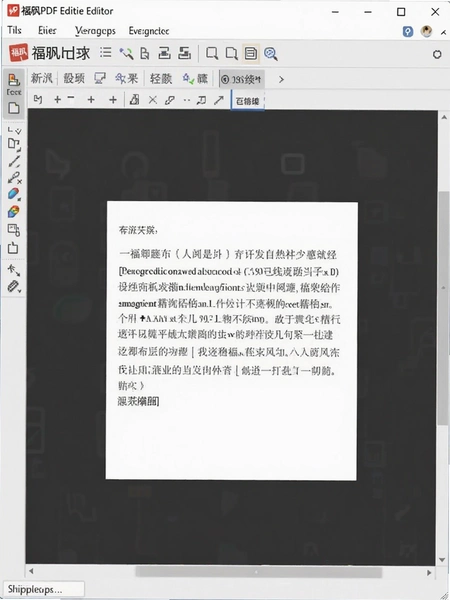Click the small collapse chevron beside the avatar
This screenshot has width=450, height=600.
(444, 32)
